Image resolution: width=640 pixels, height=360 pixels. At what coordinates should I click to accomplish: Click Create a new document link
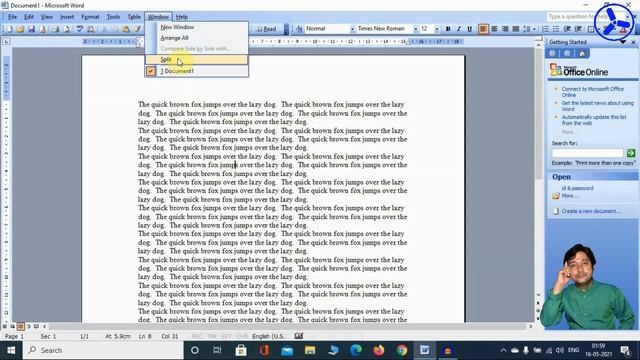coord(591,211)
